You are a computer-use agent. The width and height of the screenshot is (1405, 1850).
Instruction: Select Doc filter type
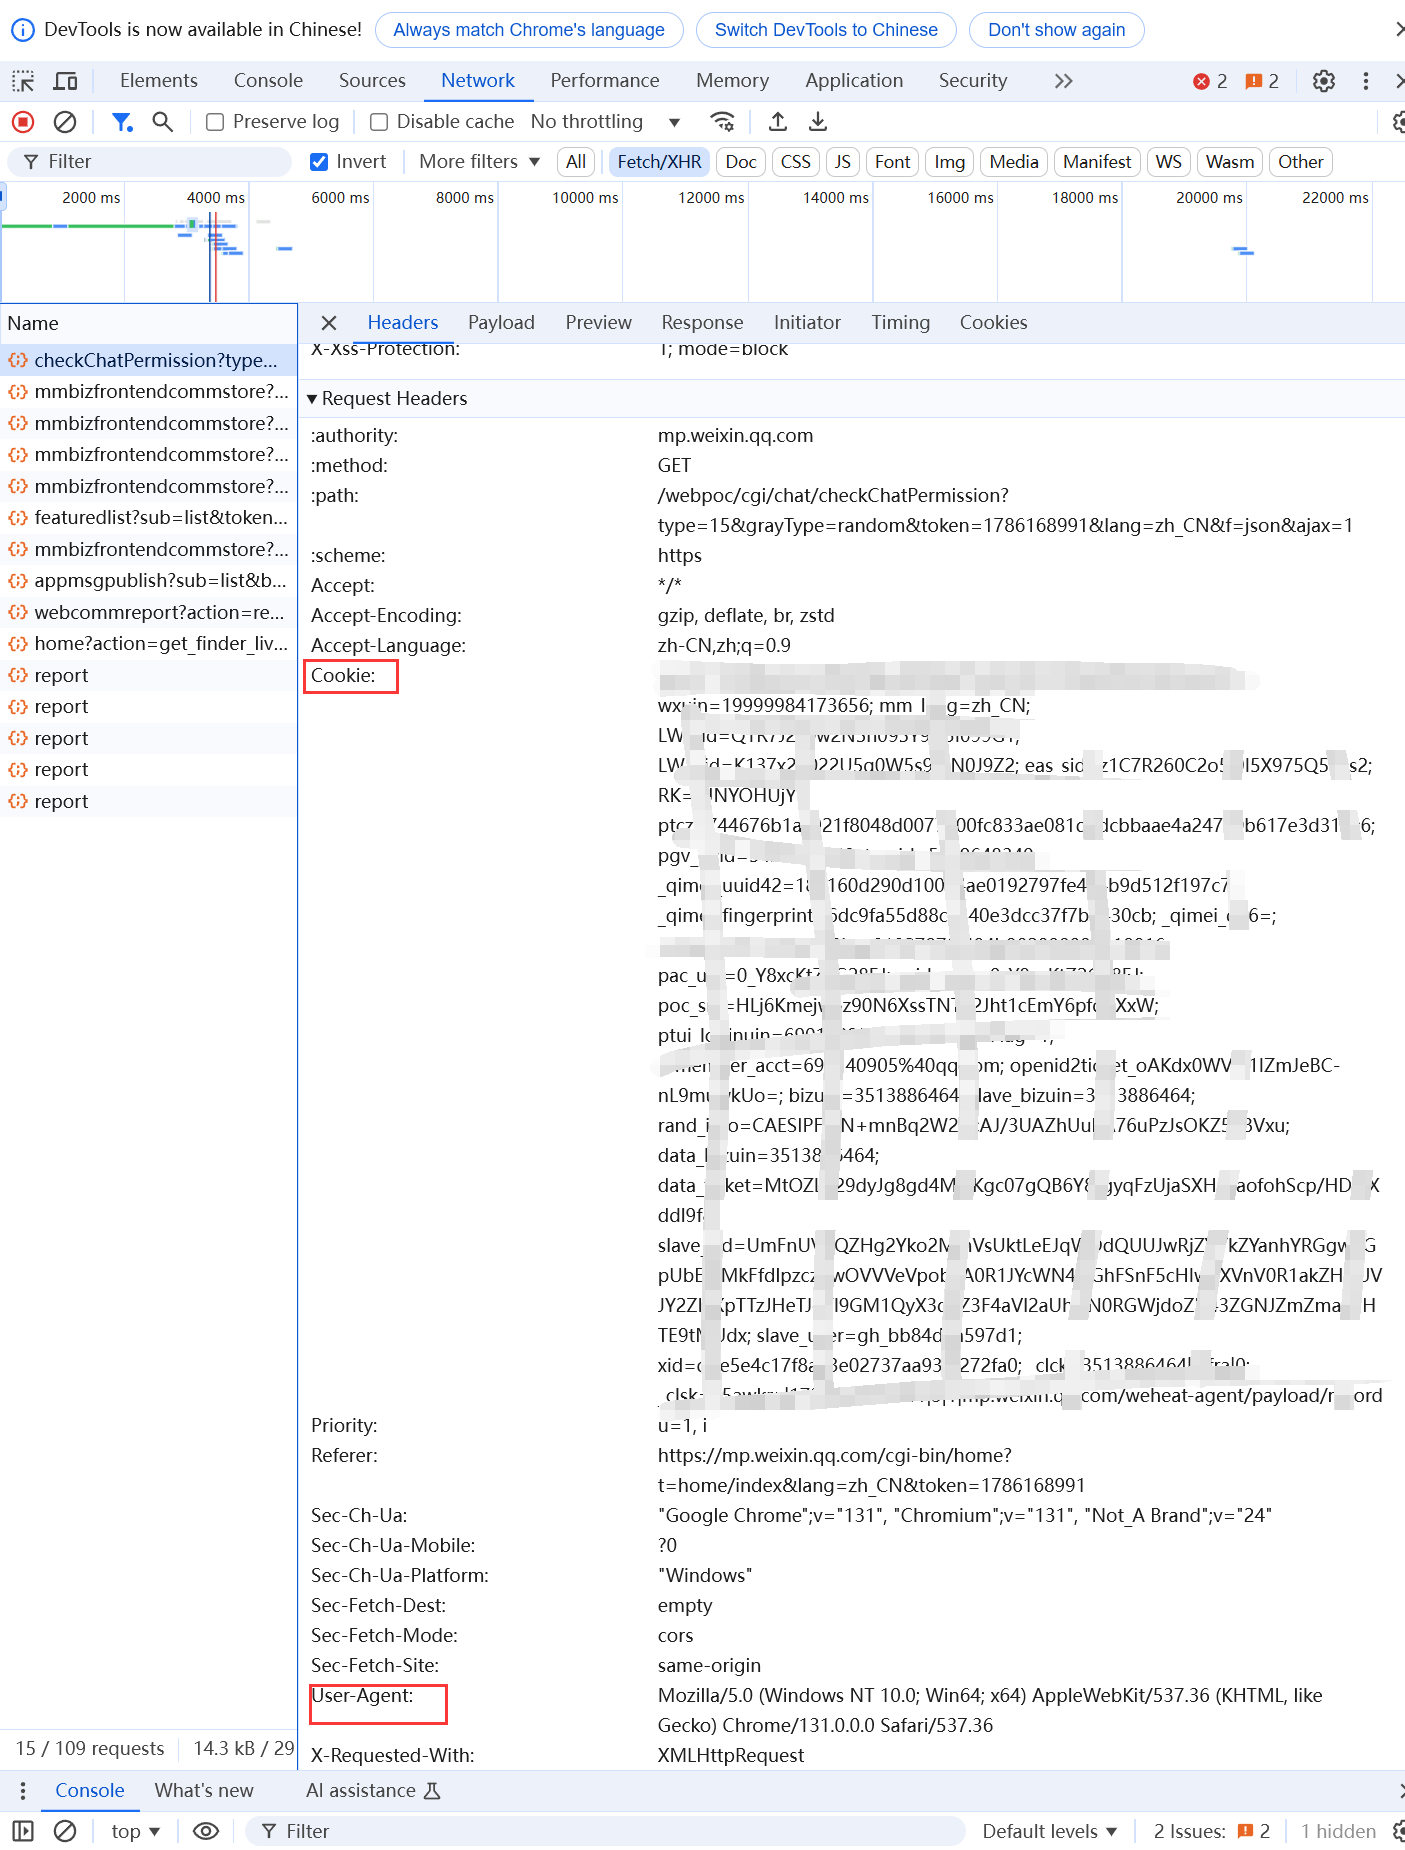tap(741, 162)
